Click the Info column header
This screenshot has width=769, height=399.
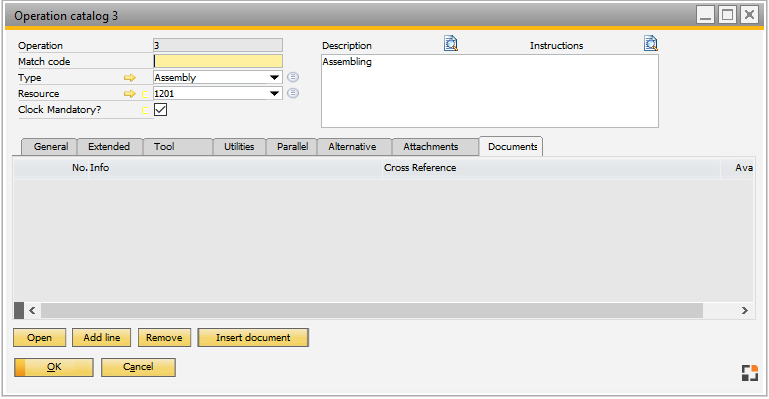pos(235,168)
